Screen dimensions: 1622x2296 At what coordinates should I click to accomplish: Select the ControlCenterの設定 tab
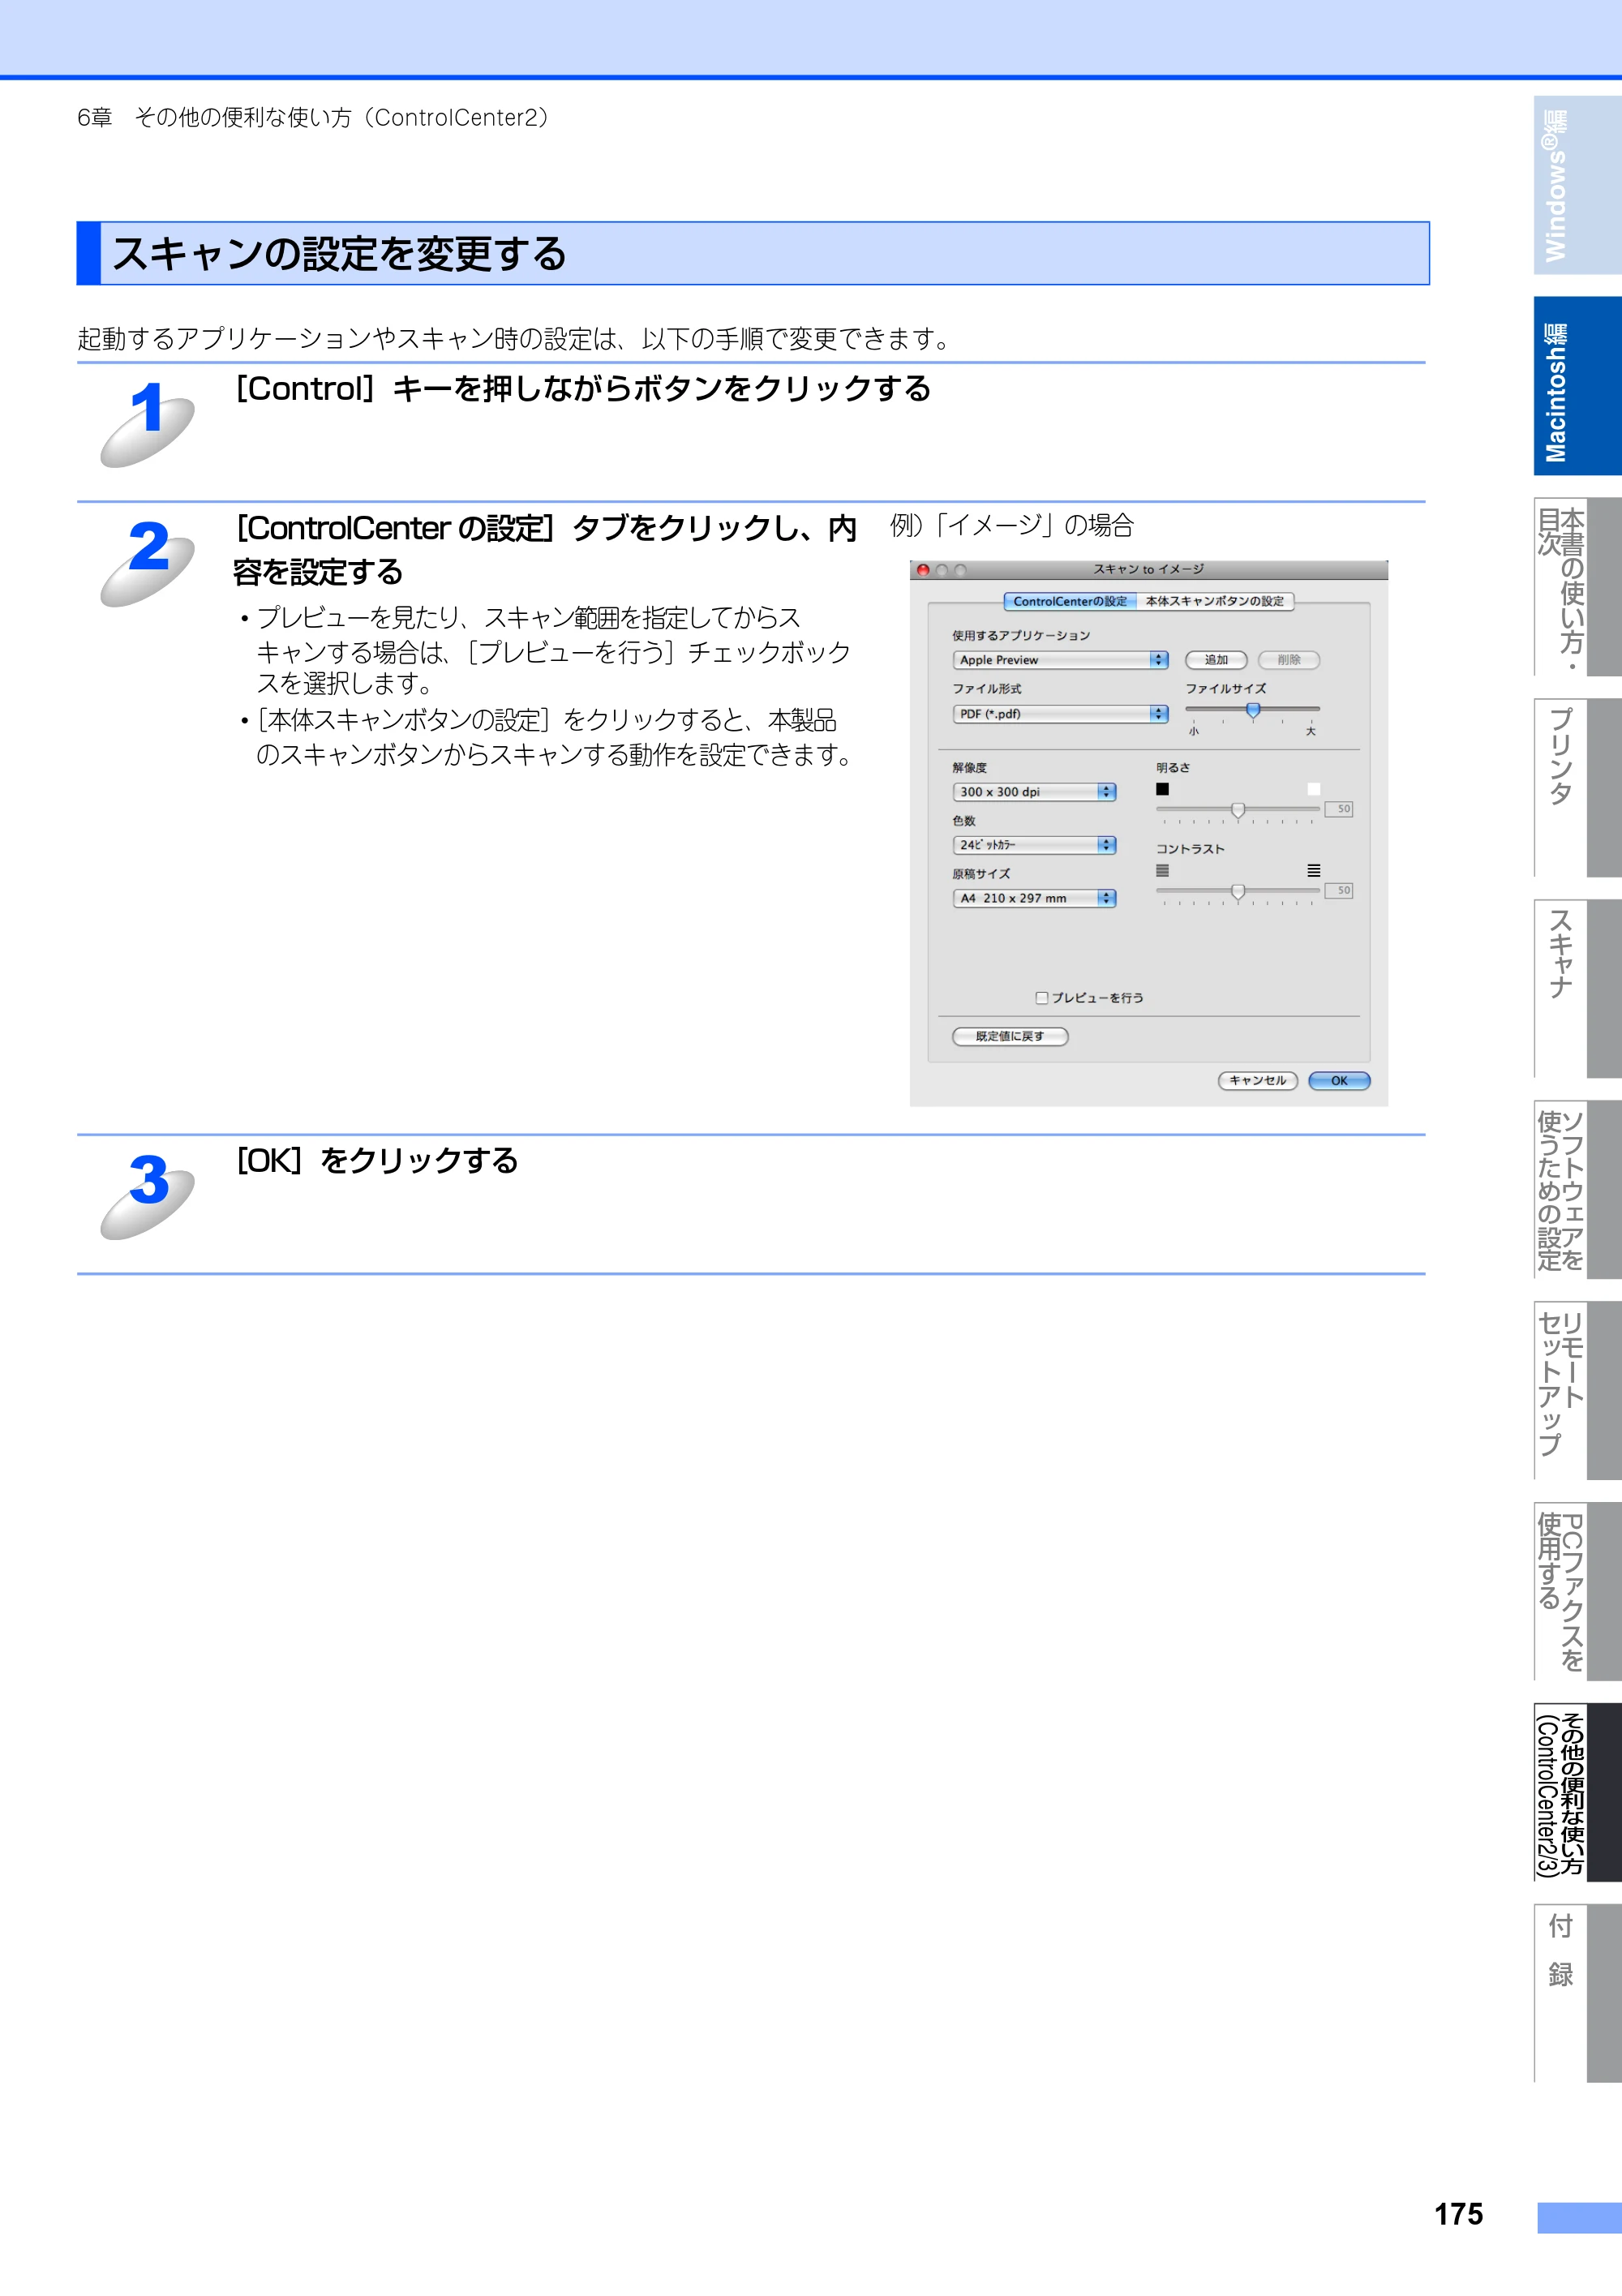pos(1070,601)
